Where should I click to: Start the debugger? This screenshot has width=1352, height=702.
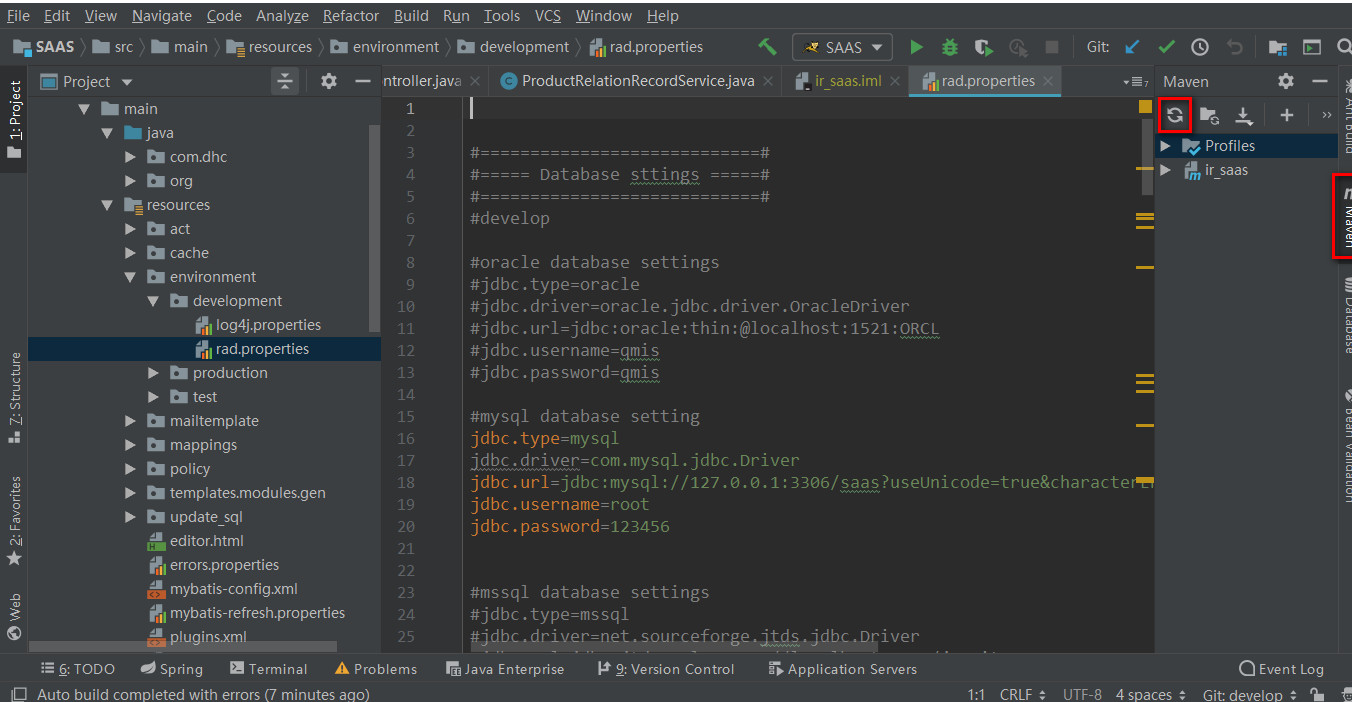coord(948,46)
